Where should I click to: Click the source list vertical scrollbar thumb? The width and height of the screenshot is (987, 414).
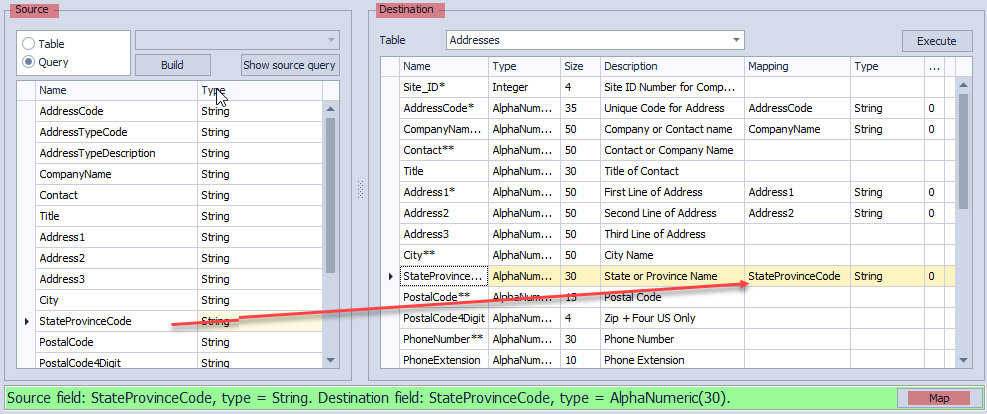[331, 194]
